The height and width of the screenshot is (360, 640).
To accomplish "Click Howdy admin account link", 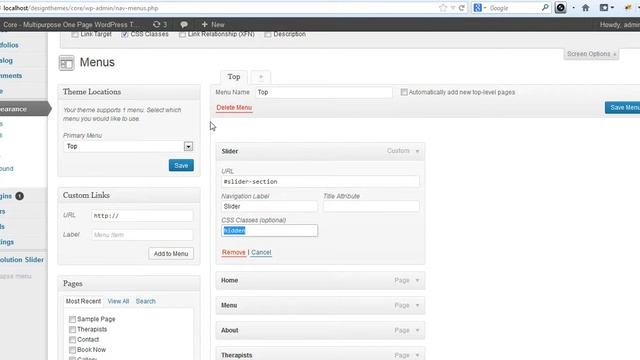I will 620,24.
